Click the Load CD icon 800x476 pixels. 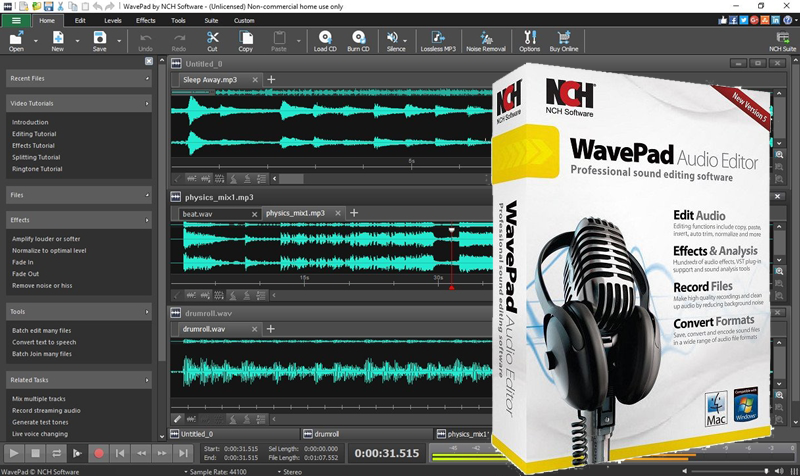click(325, 41)
